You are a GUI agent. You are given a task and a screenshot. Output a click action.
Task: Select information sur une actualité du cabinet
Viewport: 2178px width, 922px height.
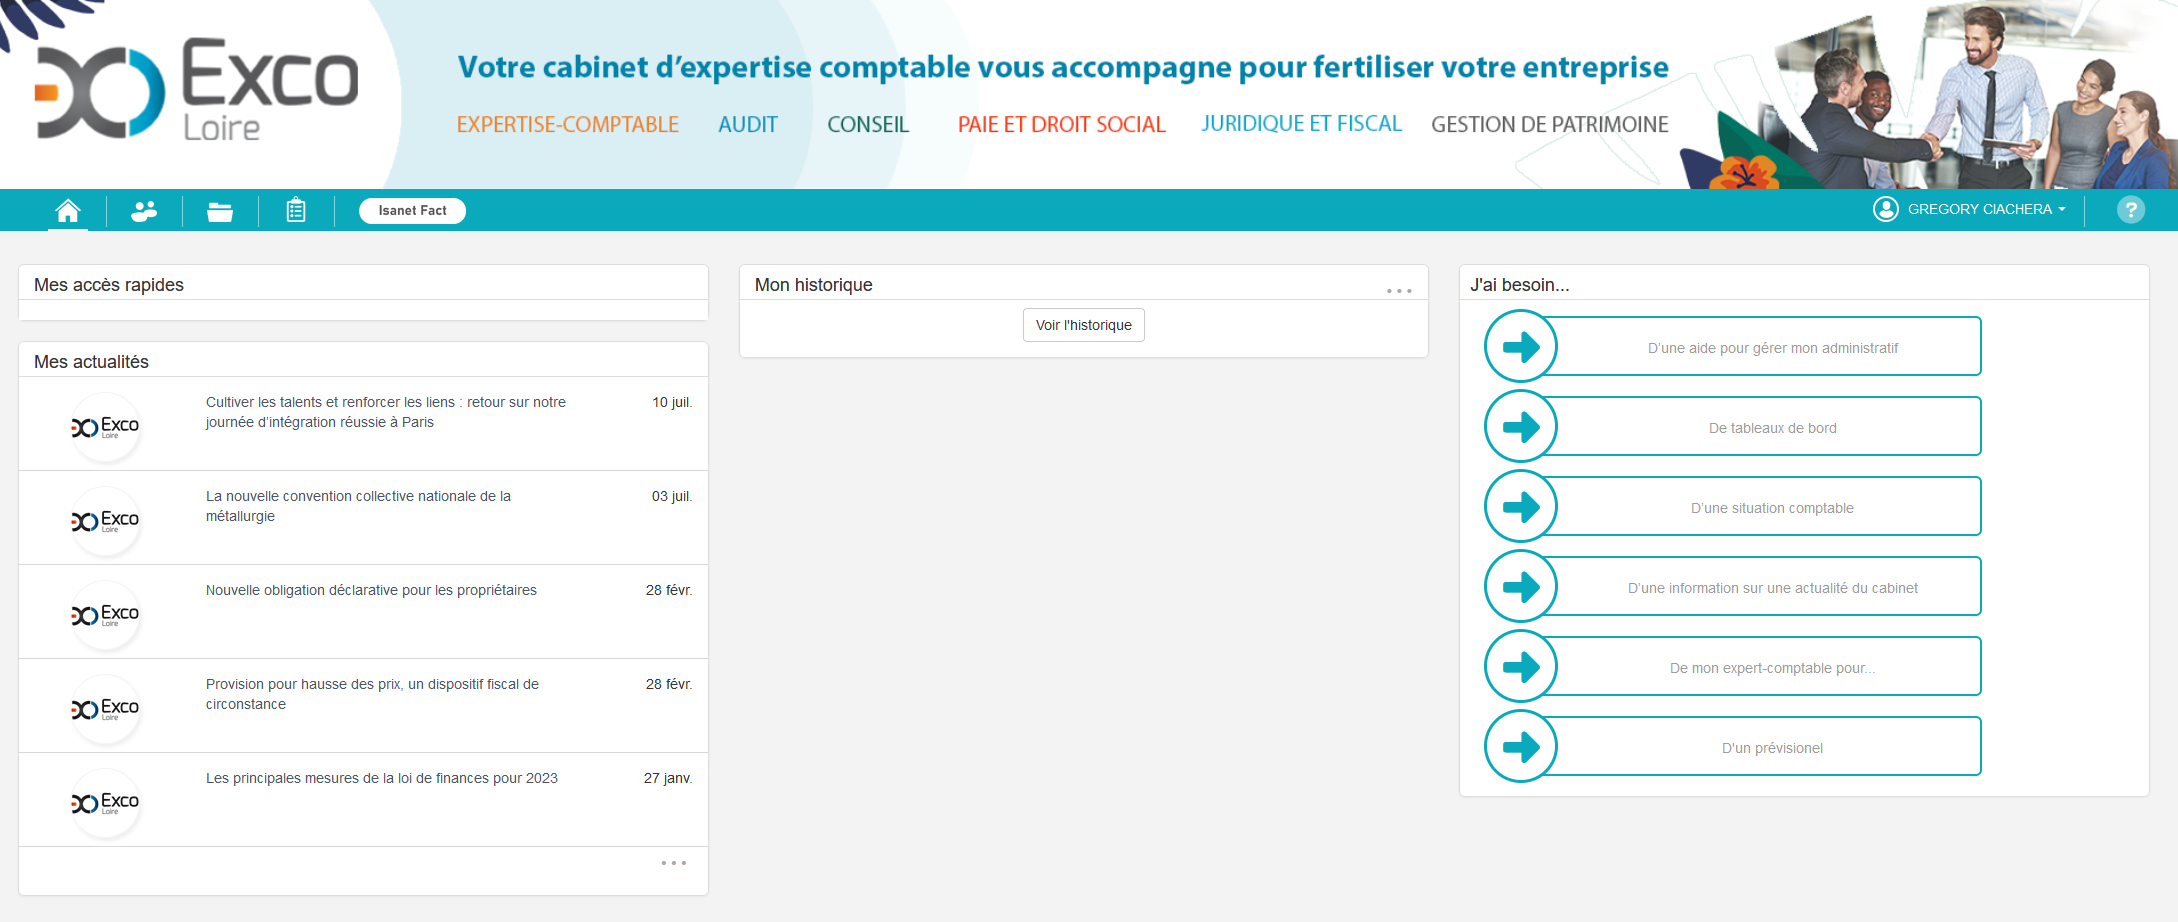pyautogui.click(x=1771, y=588)
